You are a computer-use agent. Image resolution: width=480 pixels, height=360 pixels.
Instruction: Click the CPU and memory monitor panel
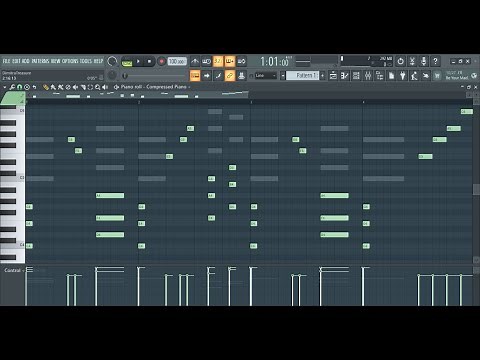(x=366, y=61)
